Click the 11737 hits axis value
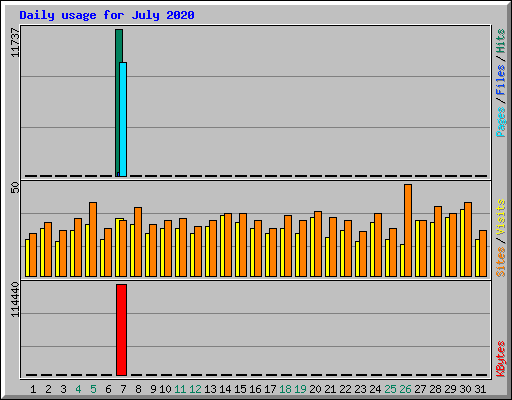 (x=15, y=42)
